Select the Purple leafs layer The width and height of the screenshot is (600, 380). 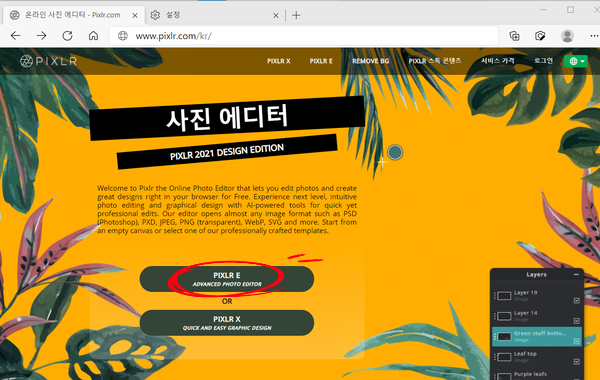click(x=537, y=375)
